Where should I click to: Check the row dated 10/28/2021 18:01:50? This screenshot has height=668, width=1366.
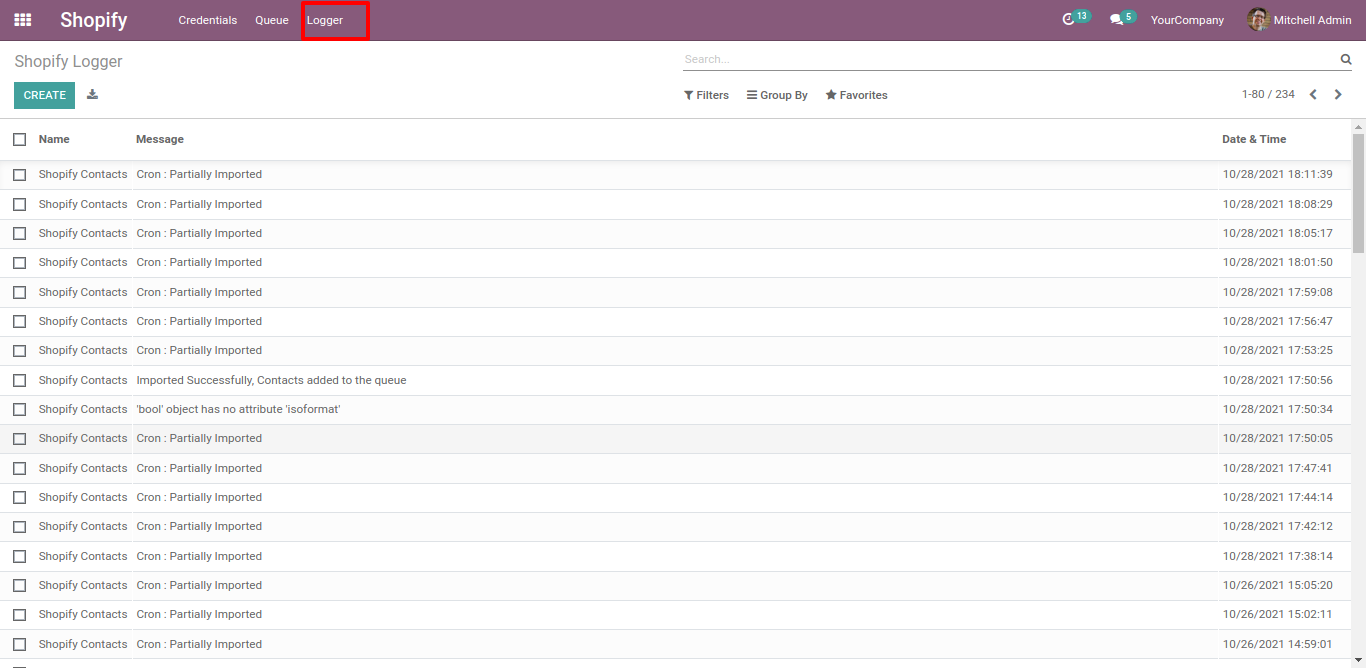(19, 263)
